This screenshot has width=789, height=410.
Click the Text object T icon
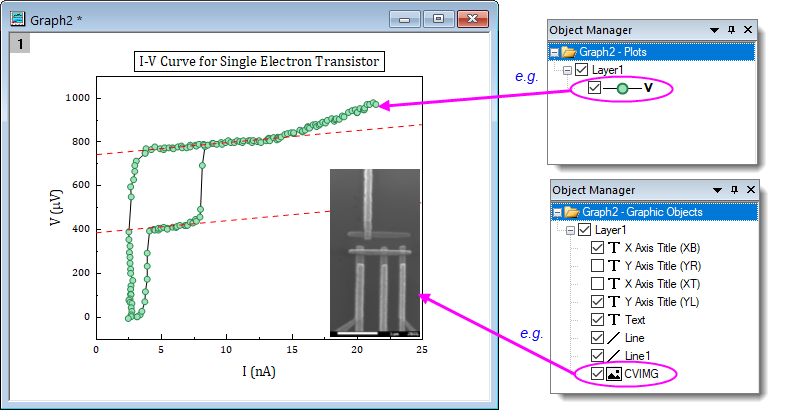tap(614, 319)
